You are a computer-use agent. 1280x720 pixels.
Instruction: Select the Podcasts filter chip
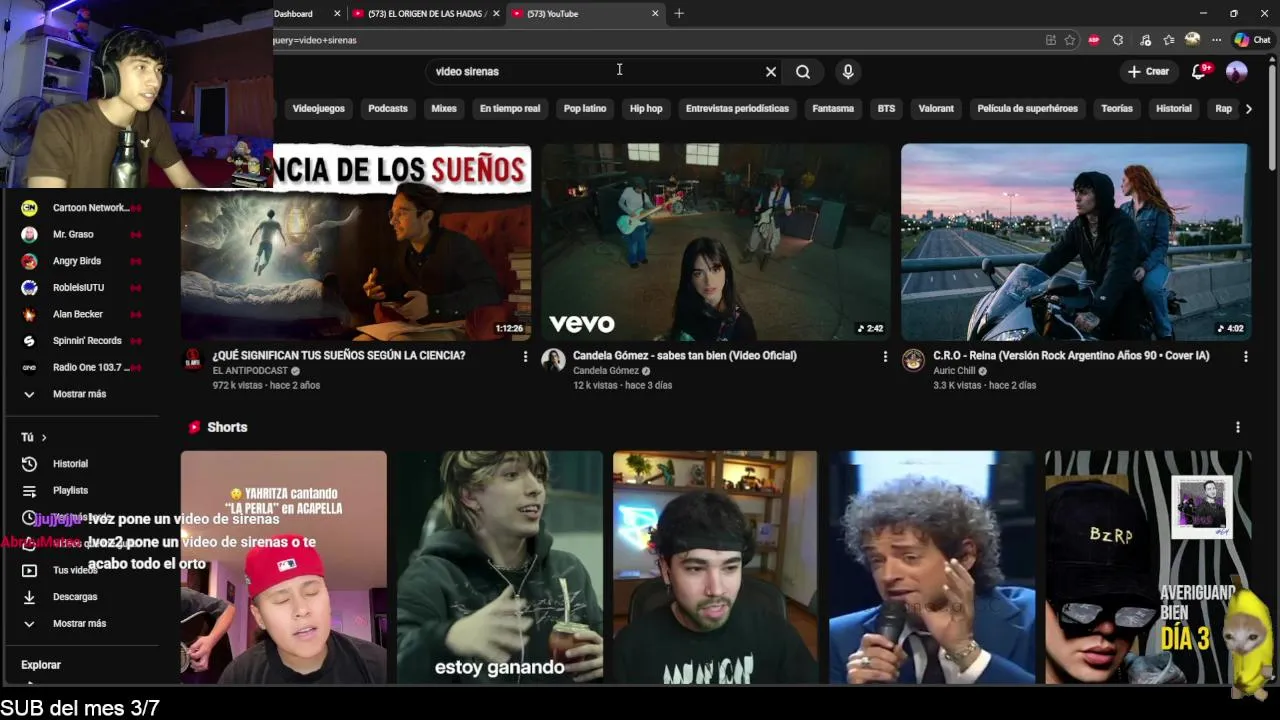point(388,108)
